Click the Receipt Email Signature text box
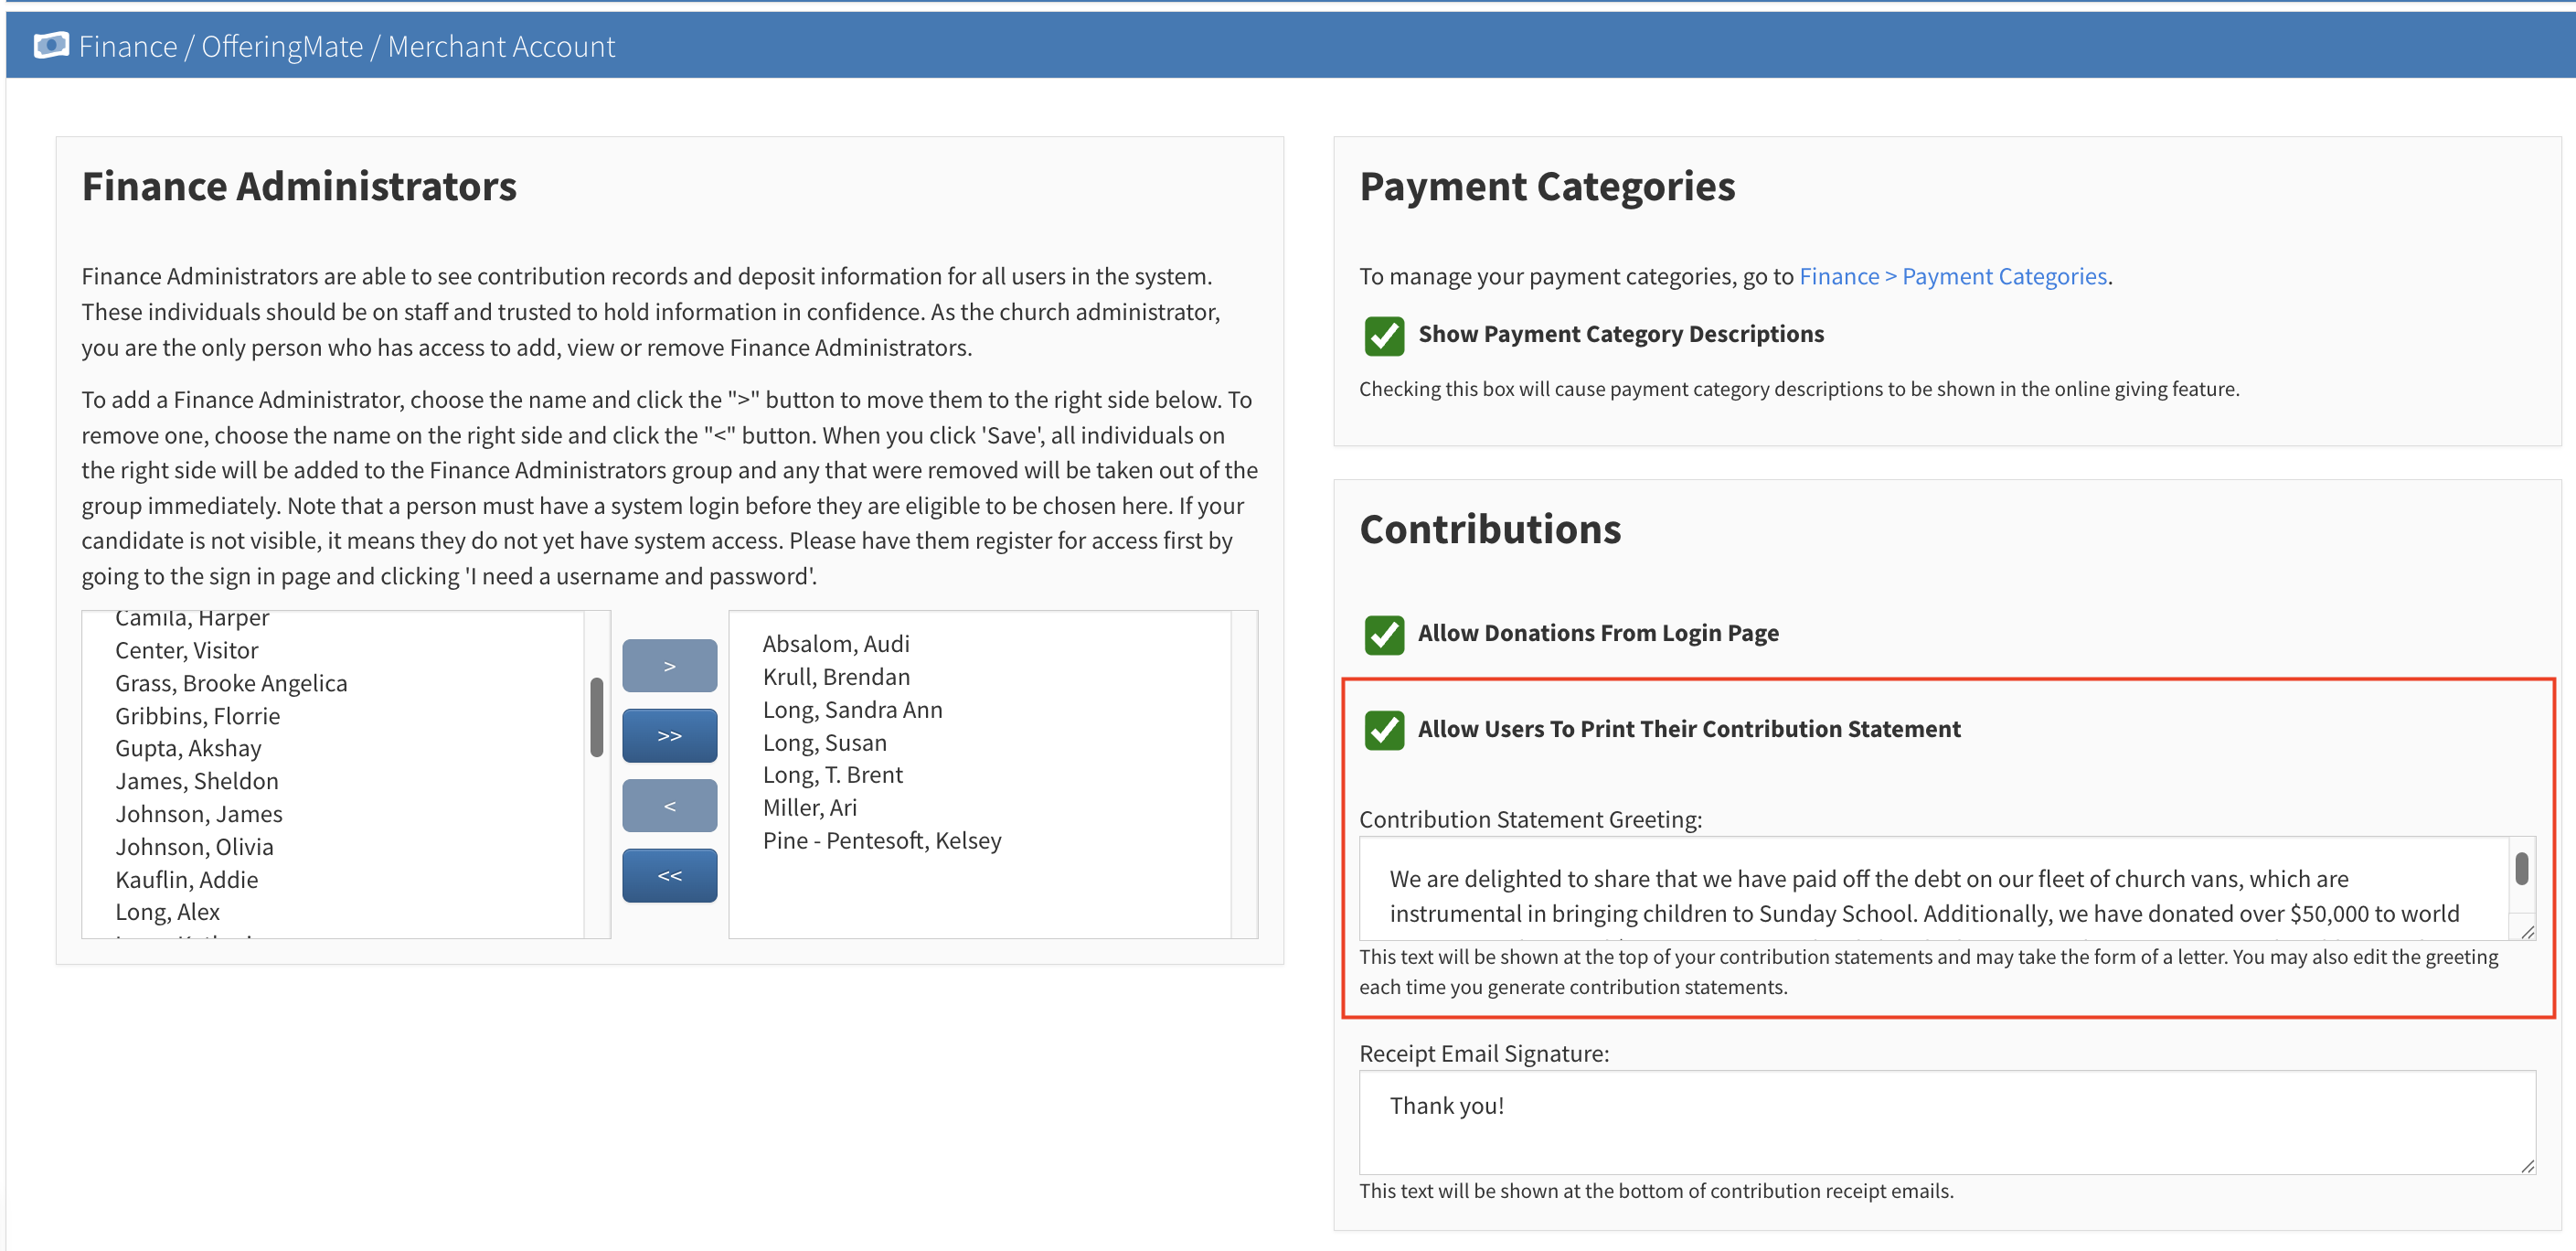Image resolution: width=2576 pixels, height=1251 pixels. pos(1945,1122)
